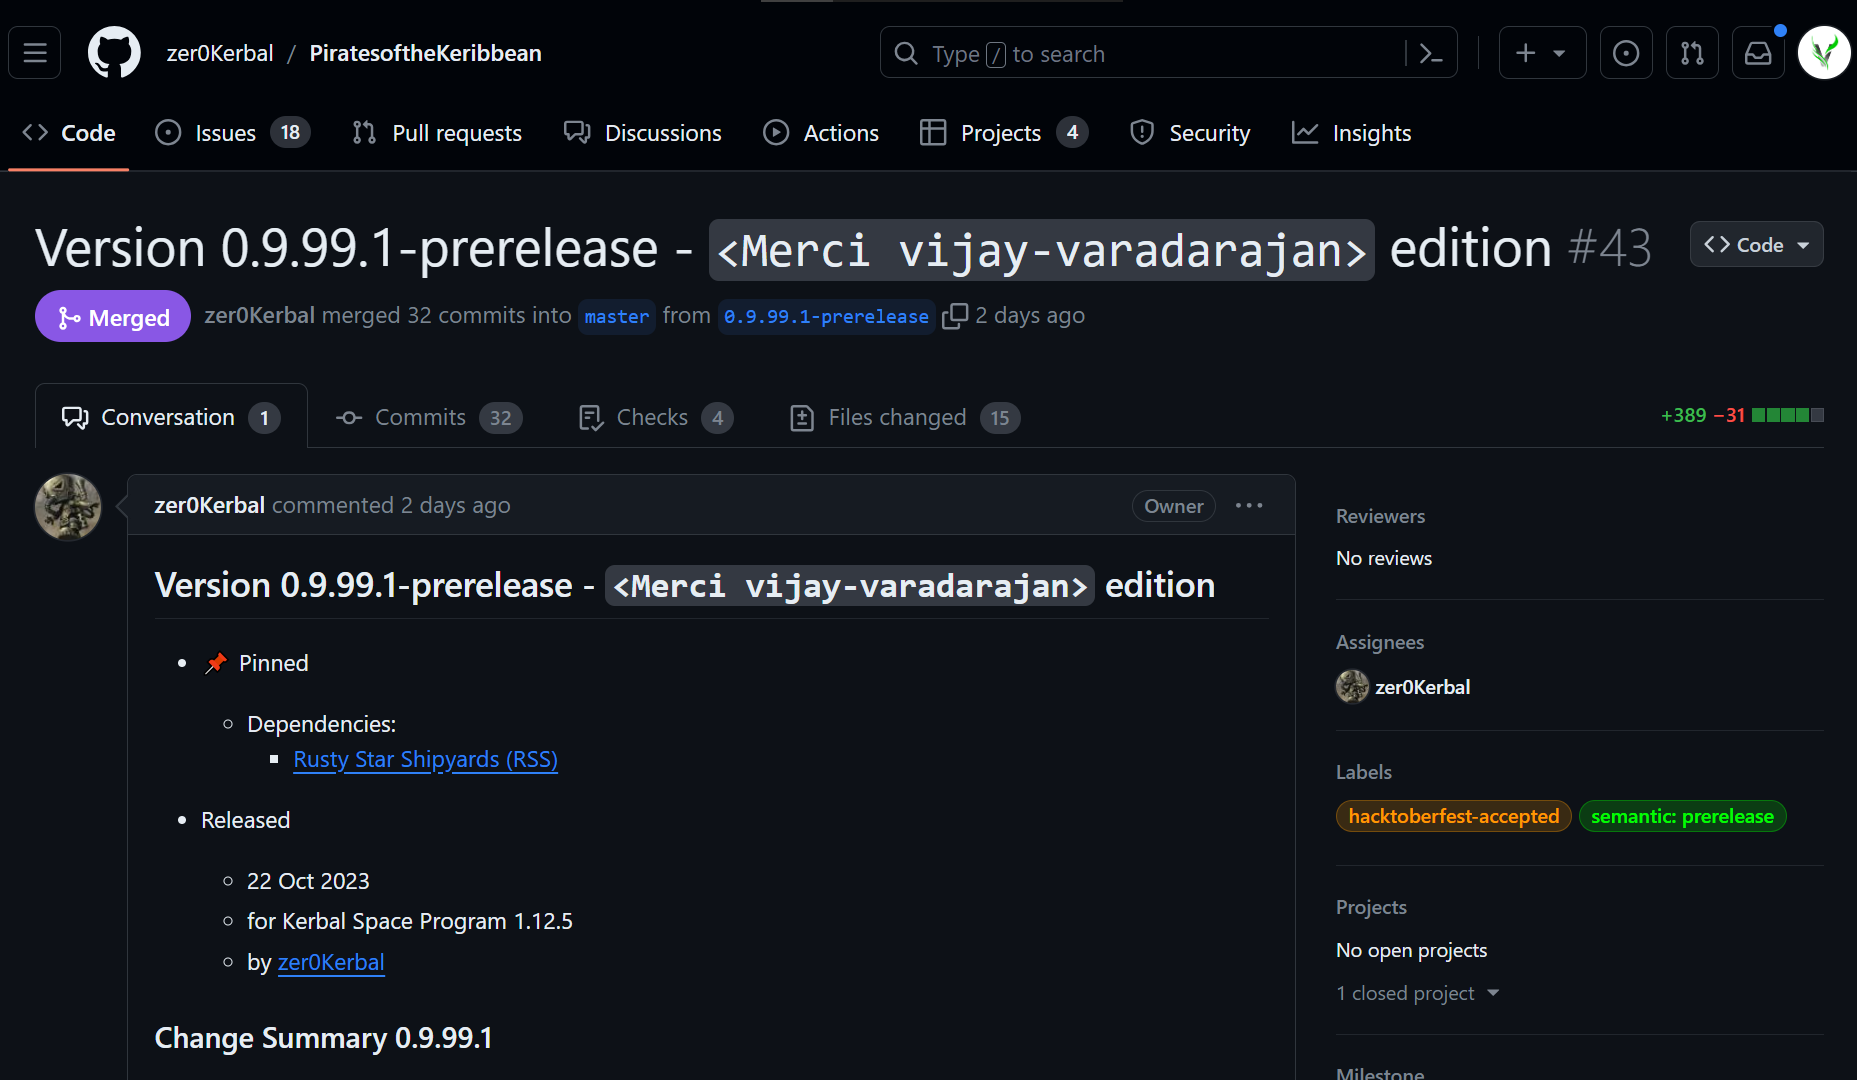The height and width of the screenshot is (1080, 1857).
Task: Open zer0Kerbal link in Released list
Action: [x=331, y=962]
